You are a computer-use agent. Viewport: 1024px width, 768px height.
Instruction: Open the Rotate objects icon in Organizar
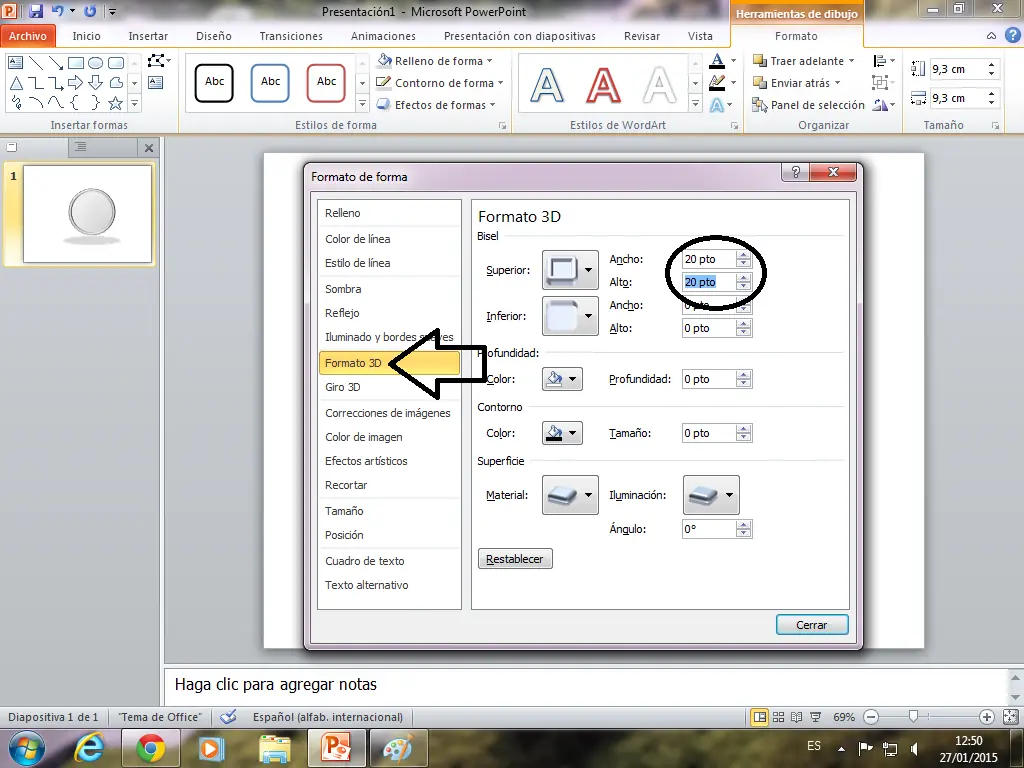[x=880, y=104]
